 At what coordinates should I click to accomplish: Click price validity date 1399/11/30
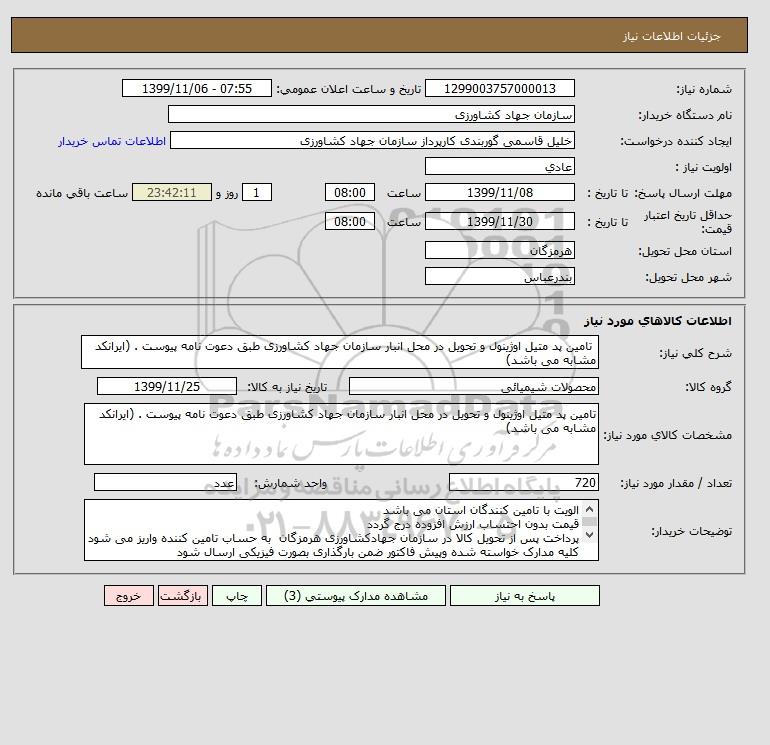(x=499, y=221)
